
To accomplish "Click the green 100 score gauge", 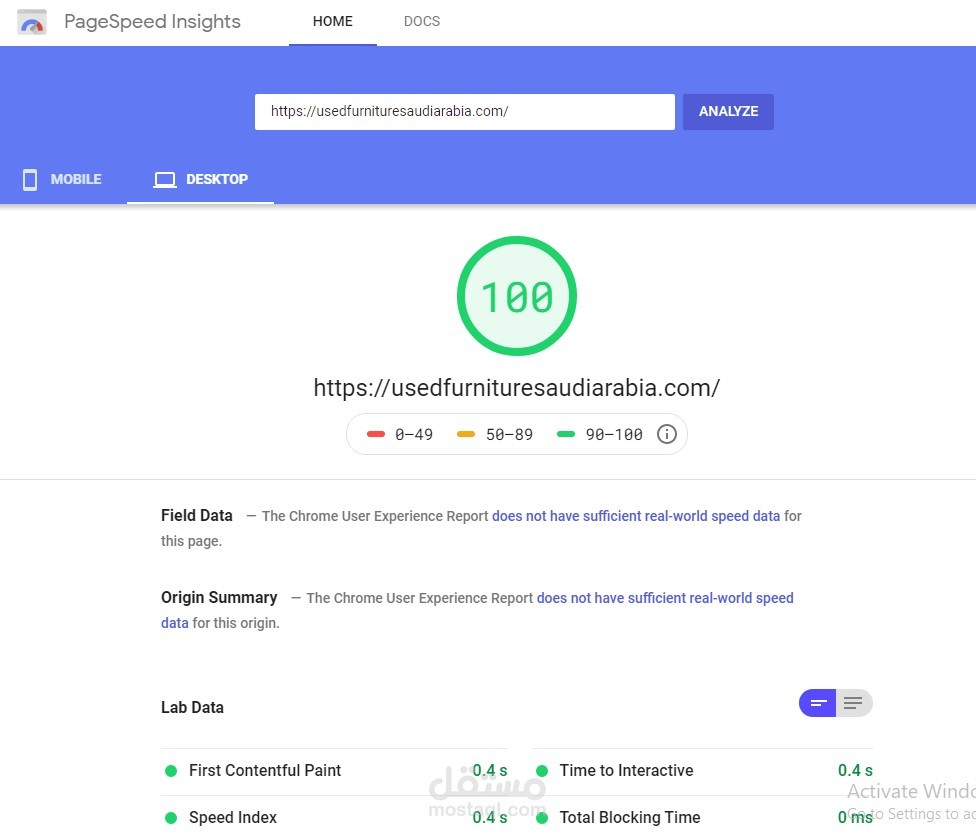I will [x=517, y=296].
